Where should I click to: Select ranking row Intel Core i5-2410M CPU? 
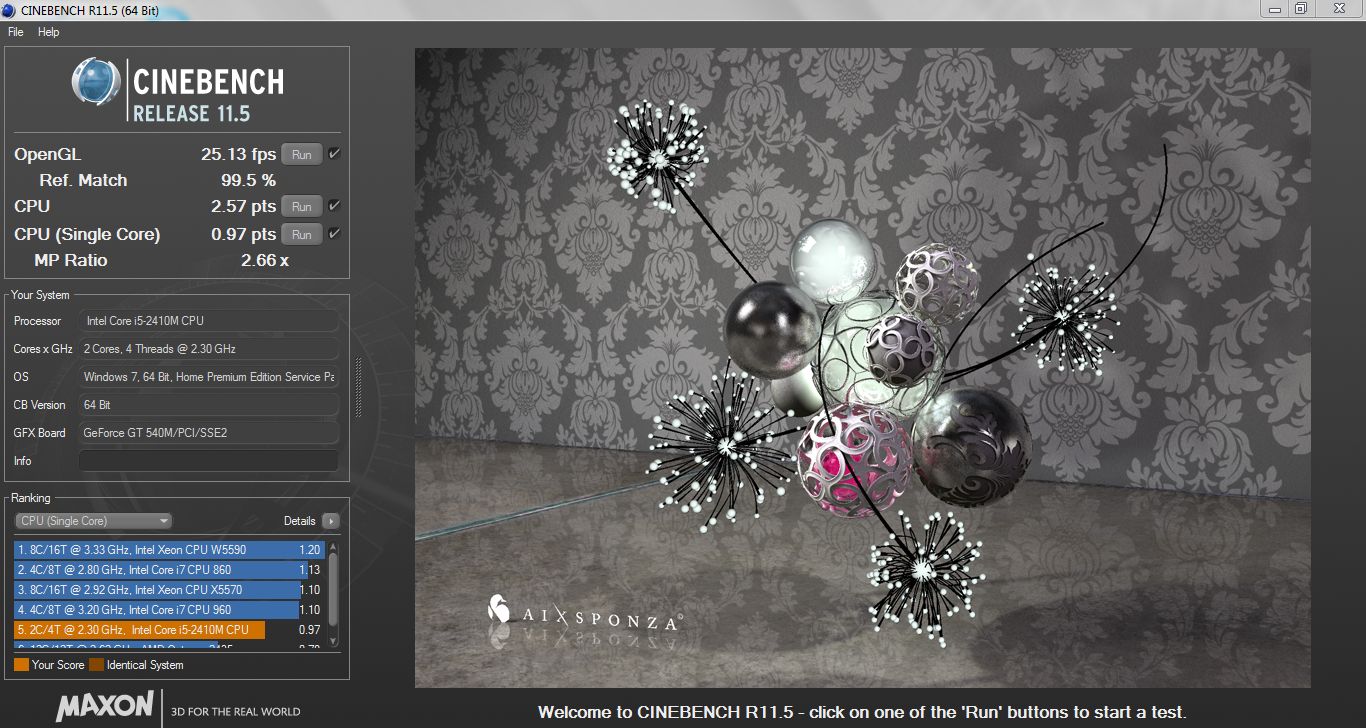[168, 630]
